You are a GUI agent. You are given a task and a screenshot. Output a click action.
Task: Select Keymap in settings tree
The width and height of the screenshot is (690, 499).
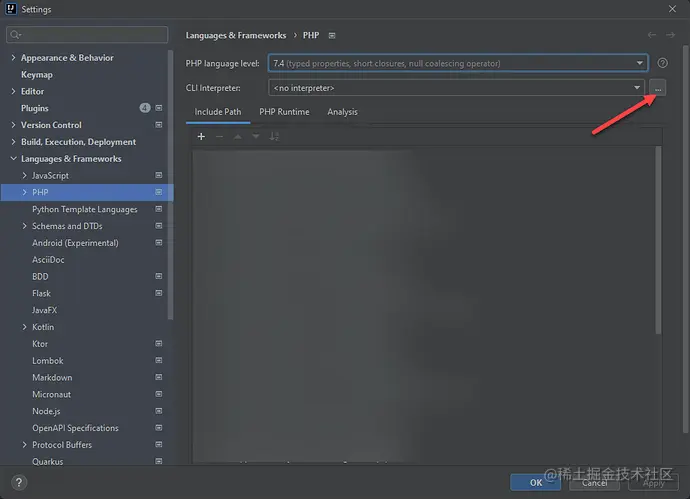click(x=37, y=75)
